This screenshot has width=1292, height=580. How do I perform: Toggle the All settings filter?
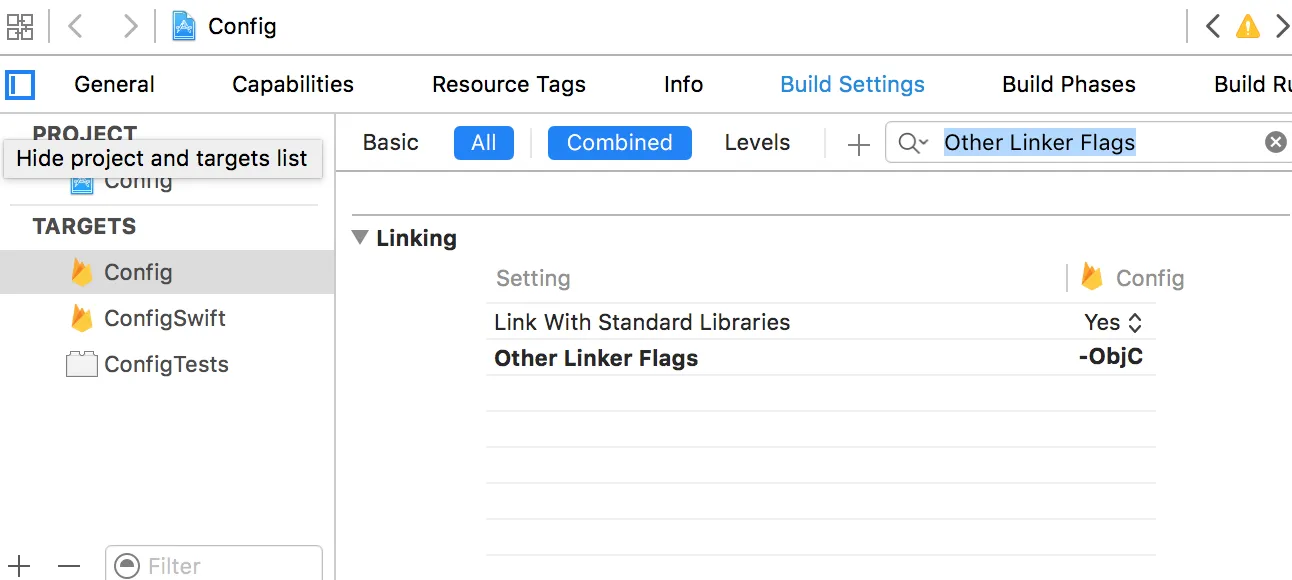tap(483, 143)
